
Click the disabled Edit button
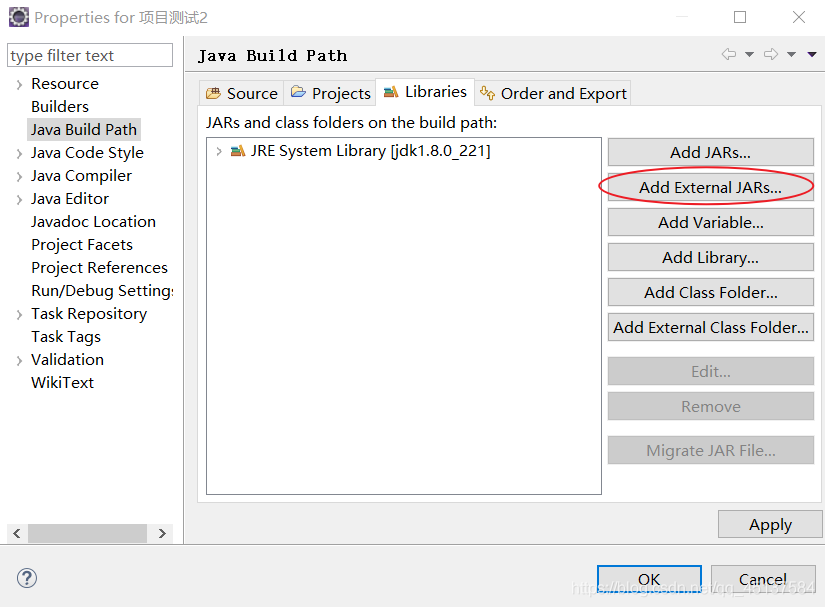coord(711,371)
